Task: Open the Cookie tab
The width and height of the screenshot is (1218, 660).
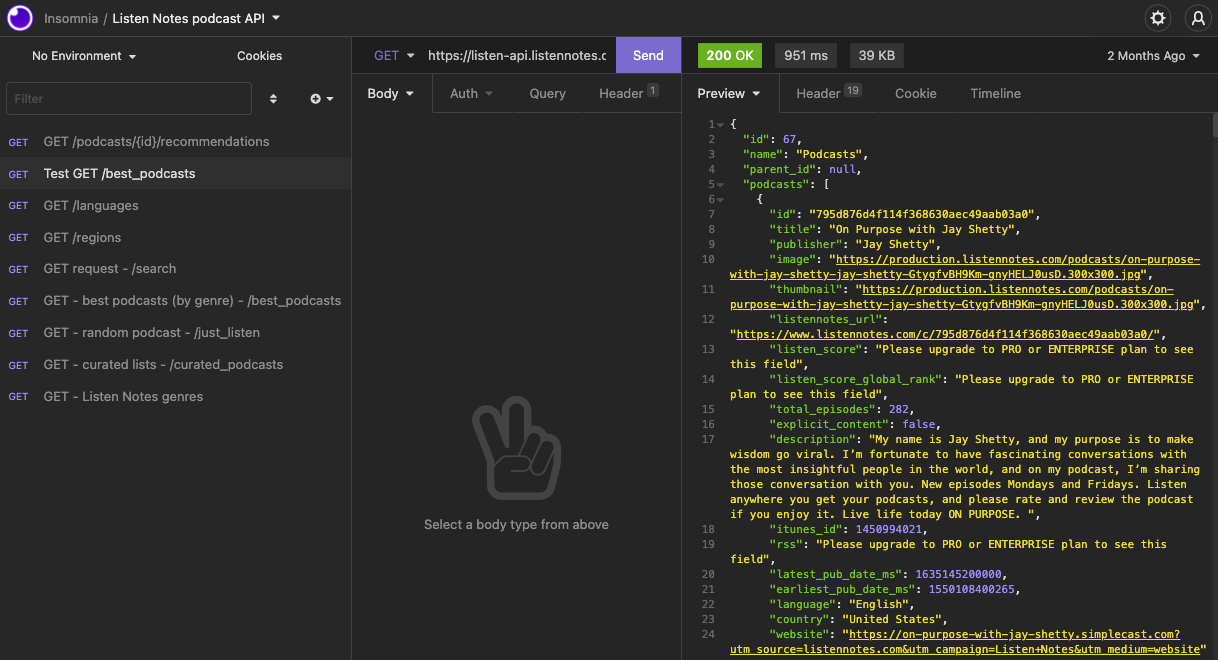Action: click(915, 93)
